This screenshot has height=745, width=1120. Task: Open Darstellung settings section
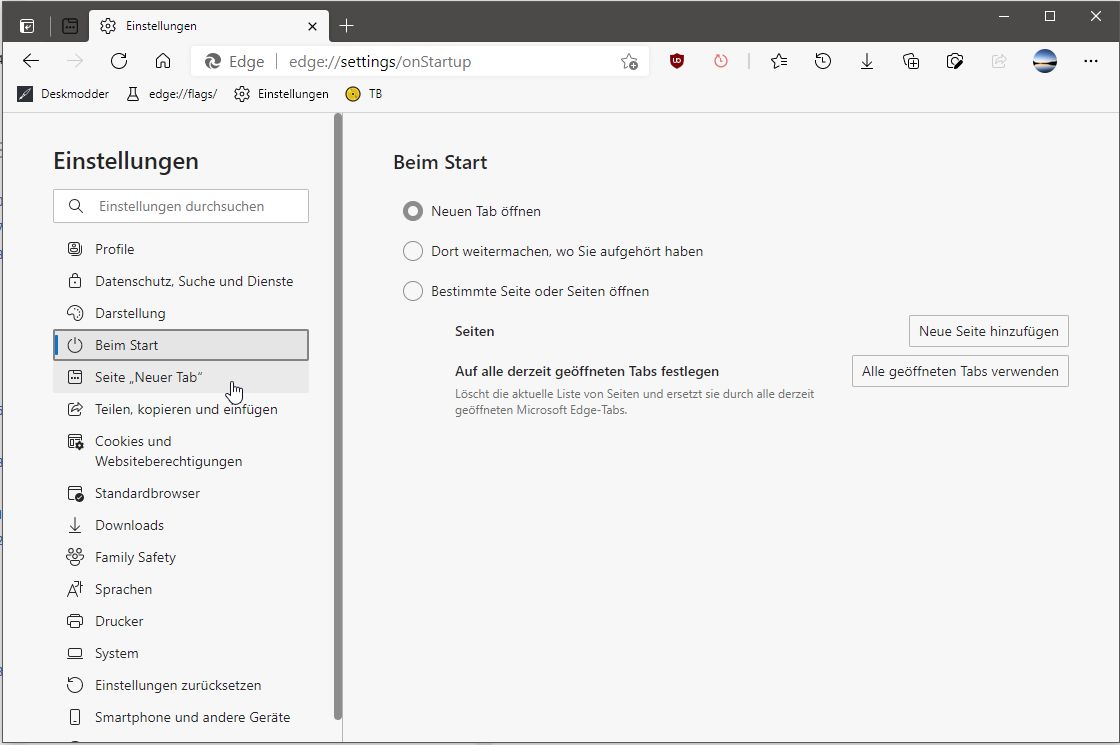(181, 314)
